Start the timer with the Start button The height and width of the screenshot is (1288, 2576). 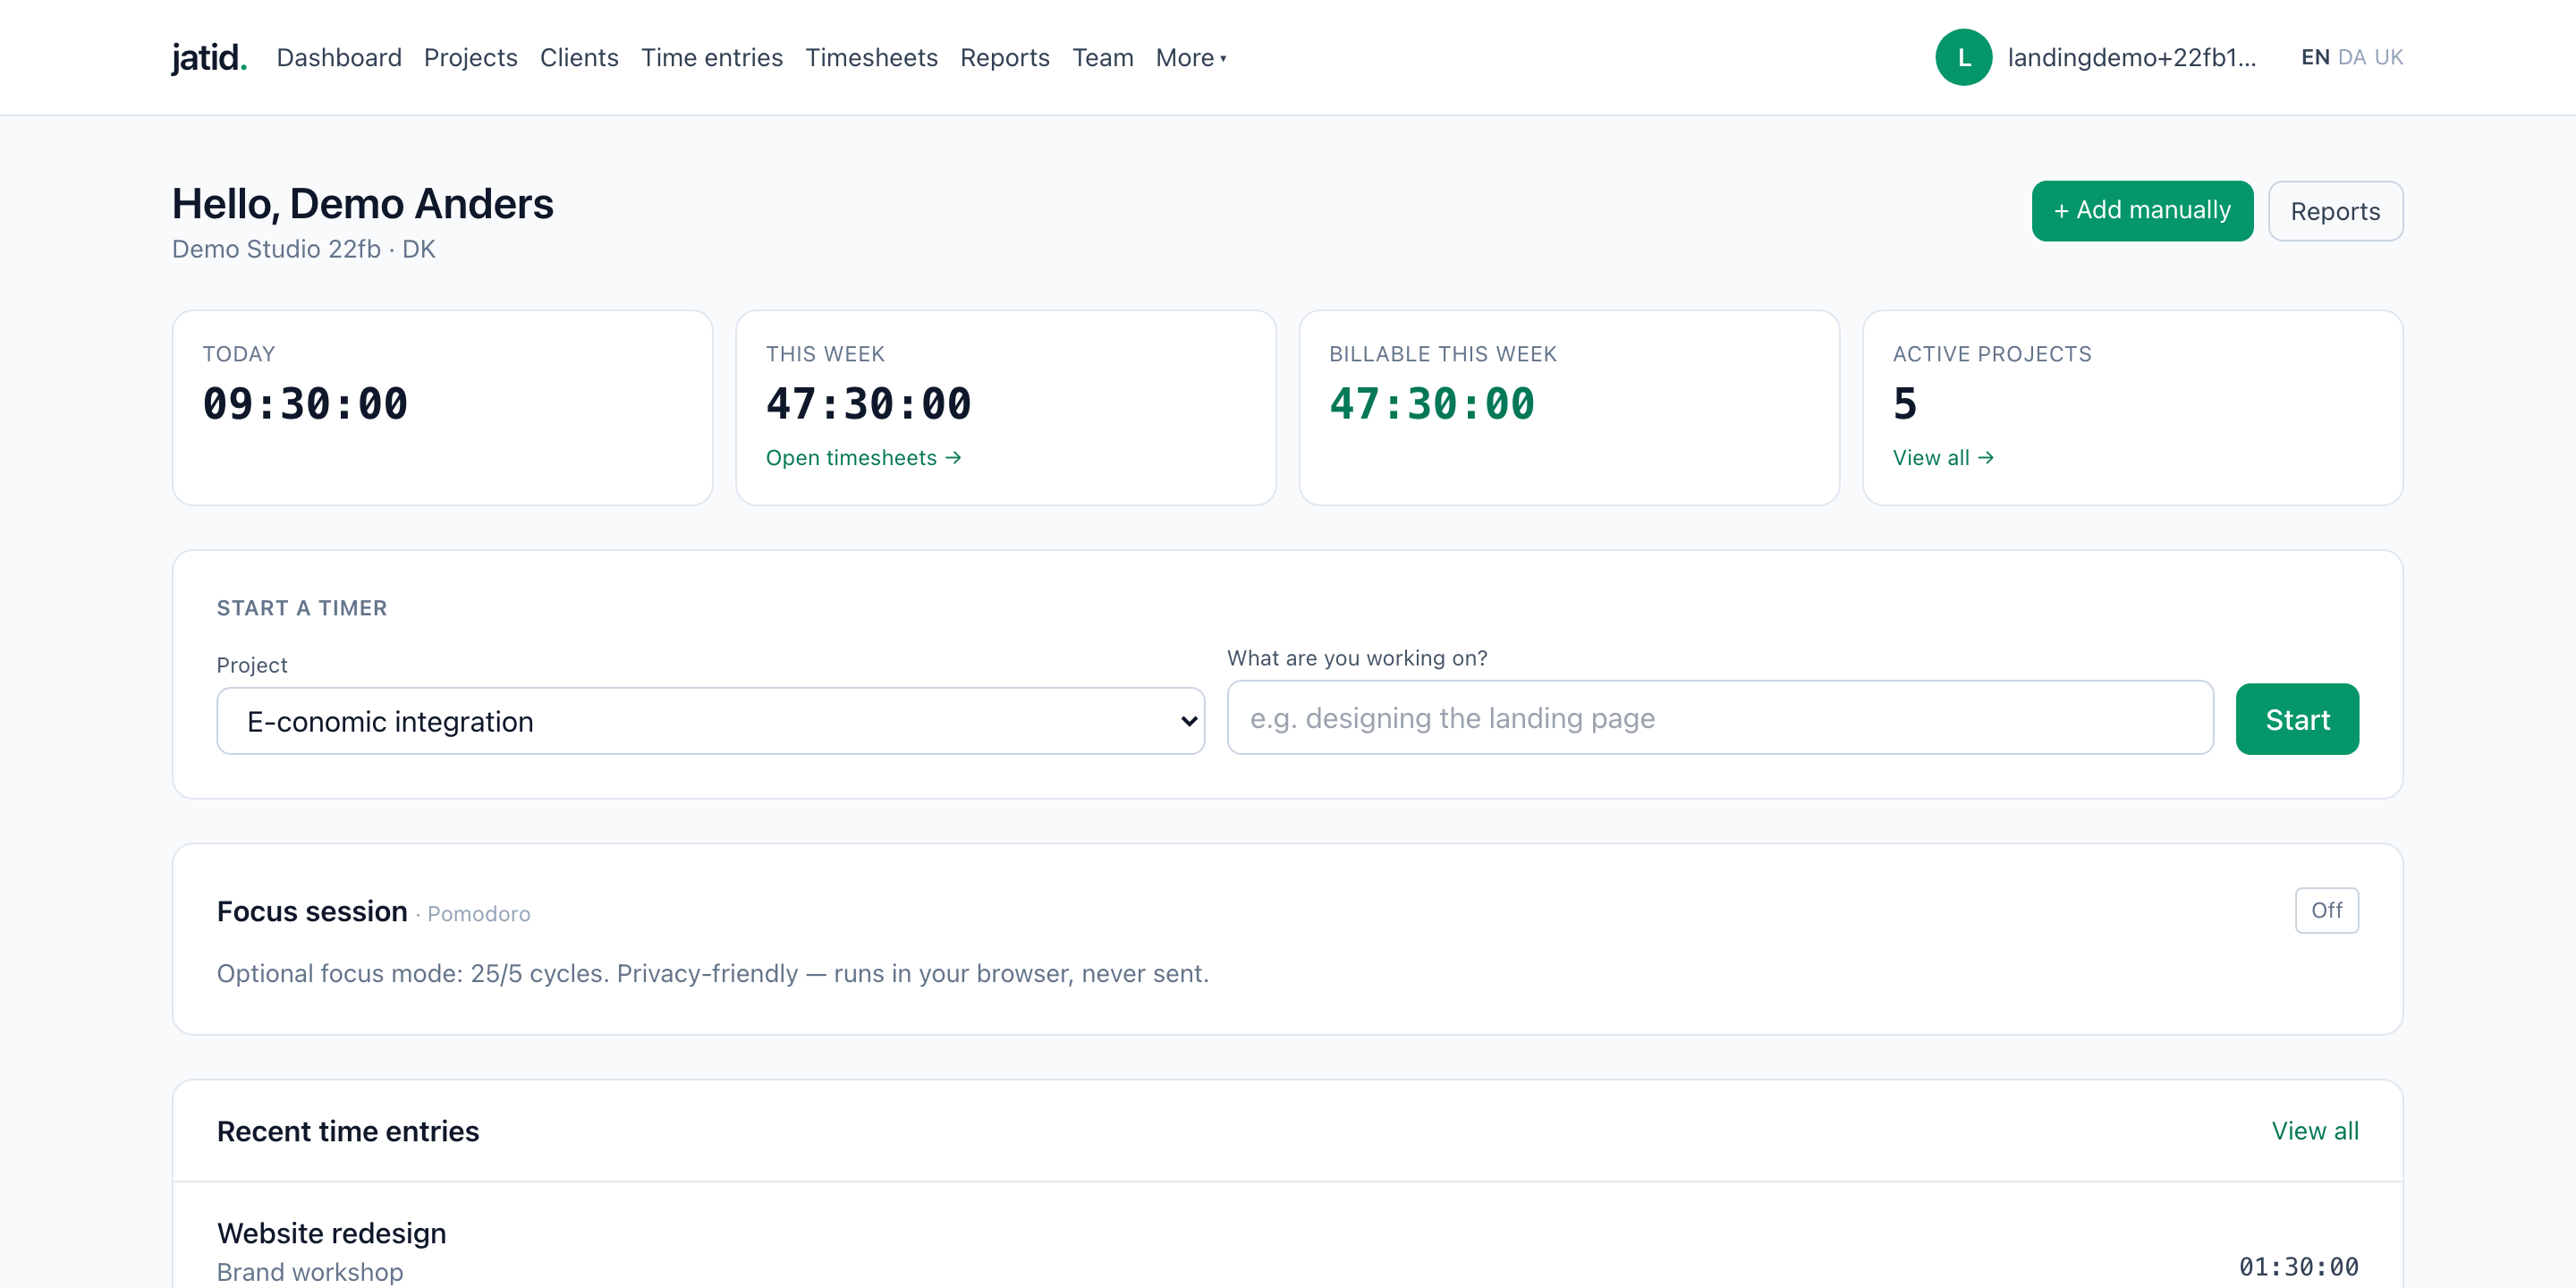point(2297,719)
